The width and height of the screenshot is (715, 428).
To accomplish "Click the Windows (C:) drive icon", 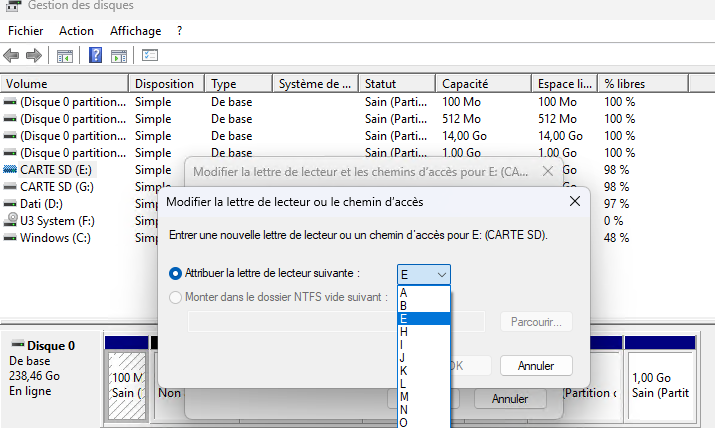I will tap(10, 237).
